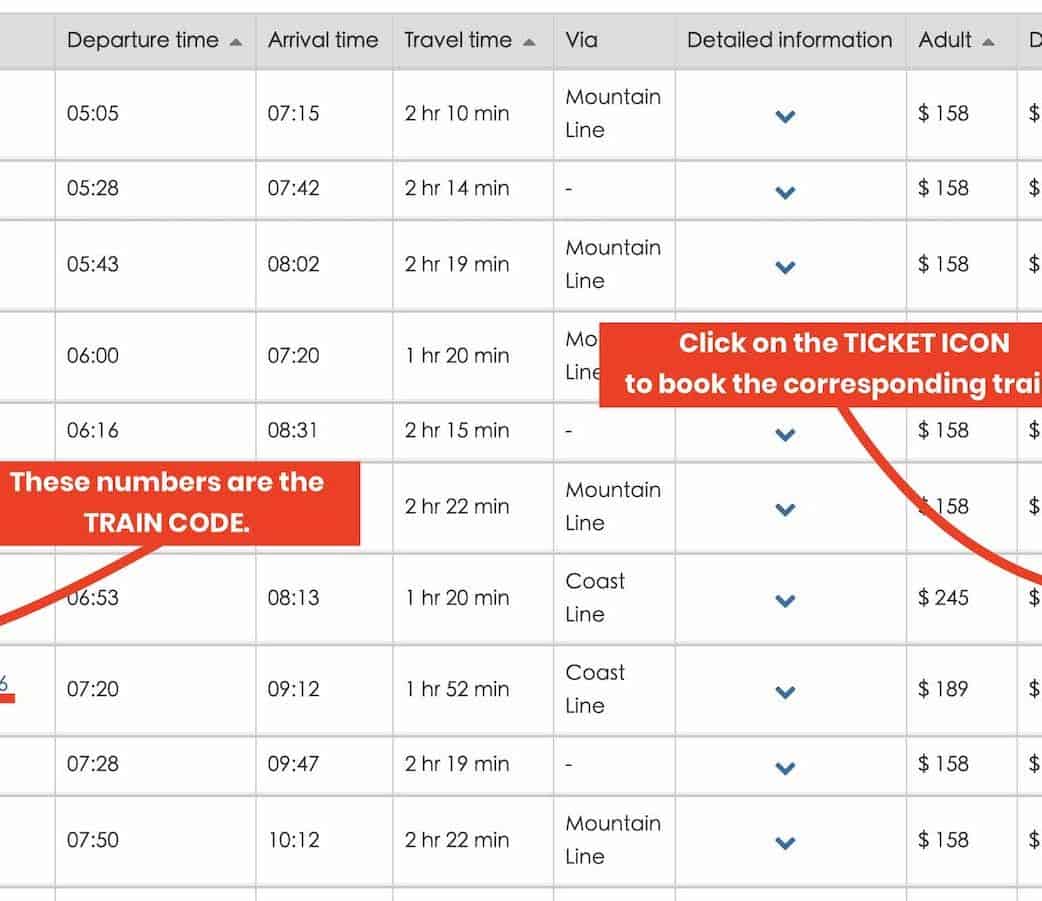Expand the 06:16 train's detailed information

[786, 434]
